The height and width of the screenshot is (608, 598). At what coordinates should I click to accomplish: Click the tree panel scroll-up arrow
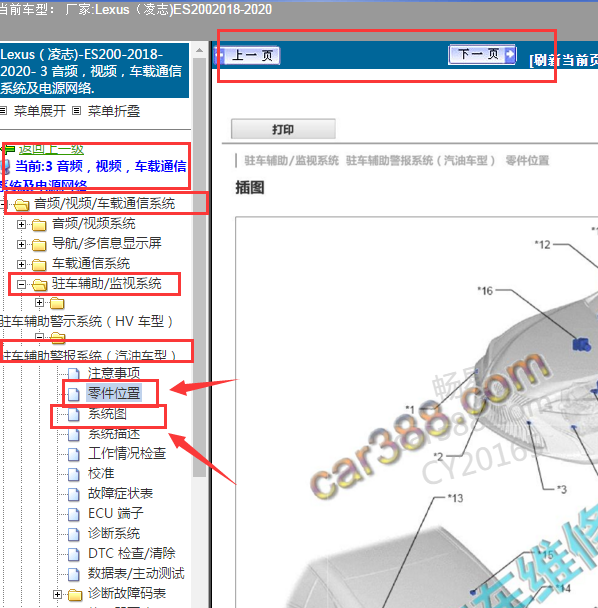click(199, 50)
